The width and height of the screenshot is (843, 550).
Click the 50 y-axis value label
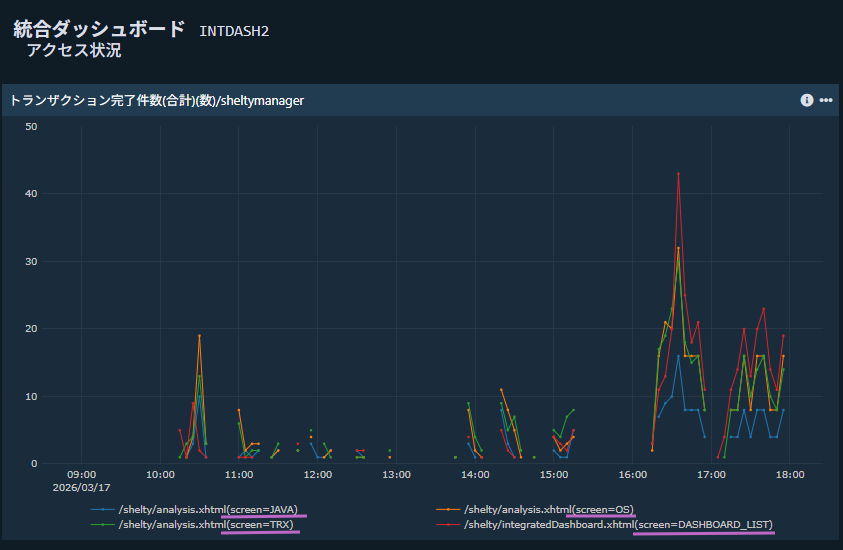(x=31, y=126)
